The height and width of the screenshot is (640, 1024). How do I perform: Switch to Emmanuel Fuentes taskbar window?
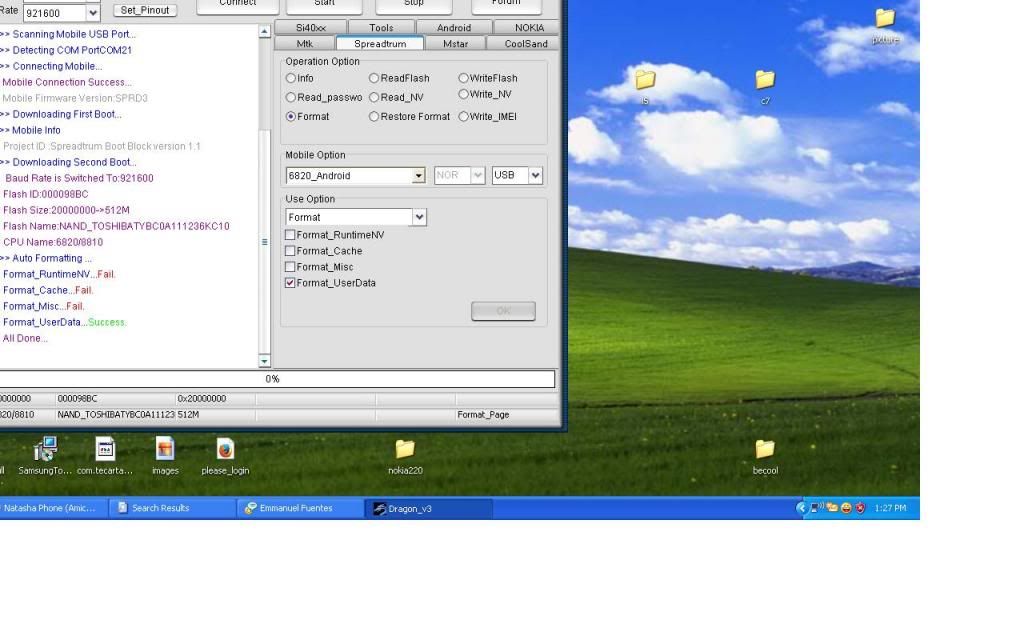pos(300,508)
